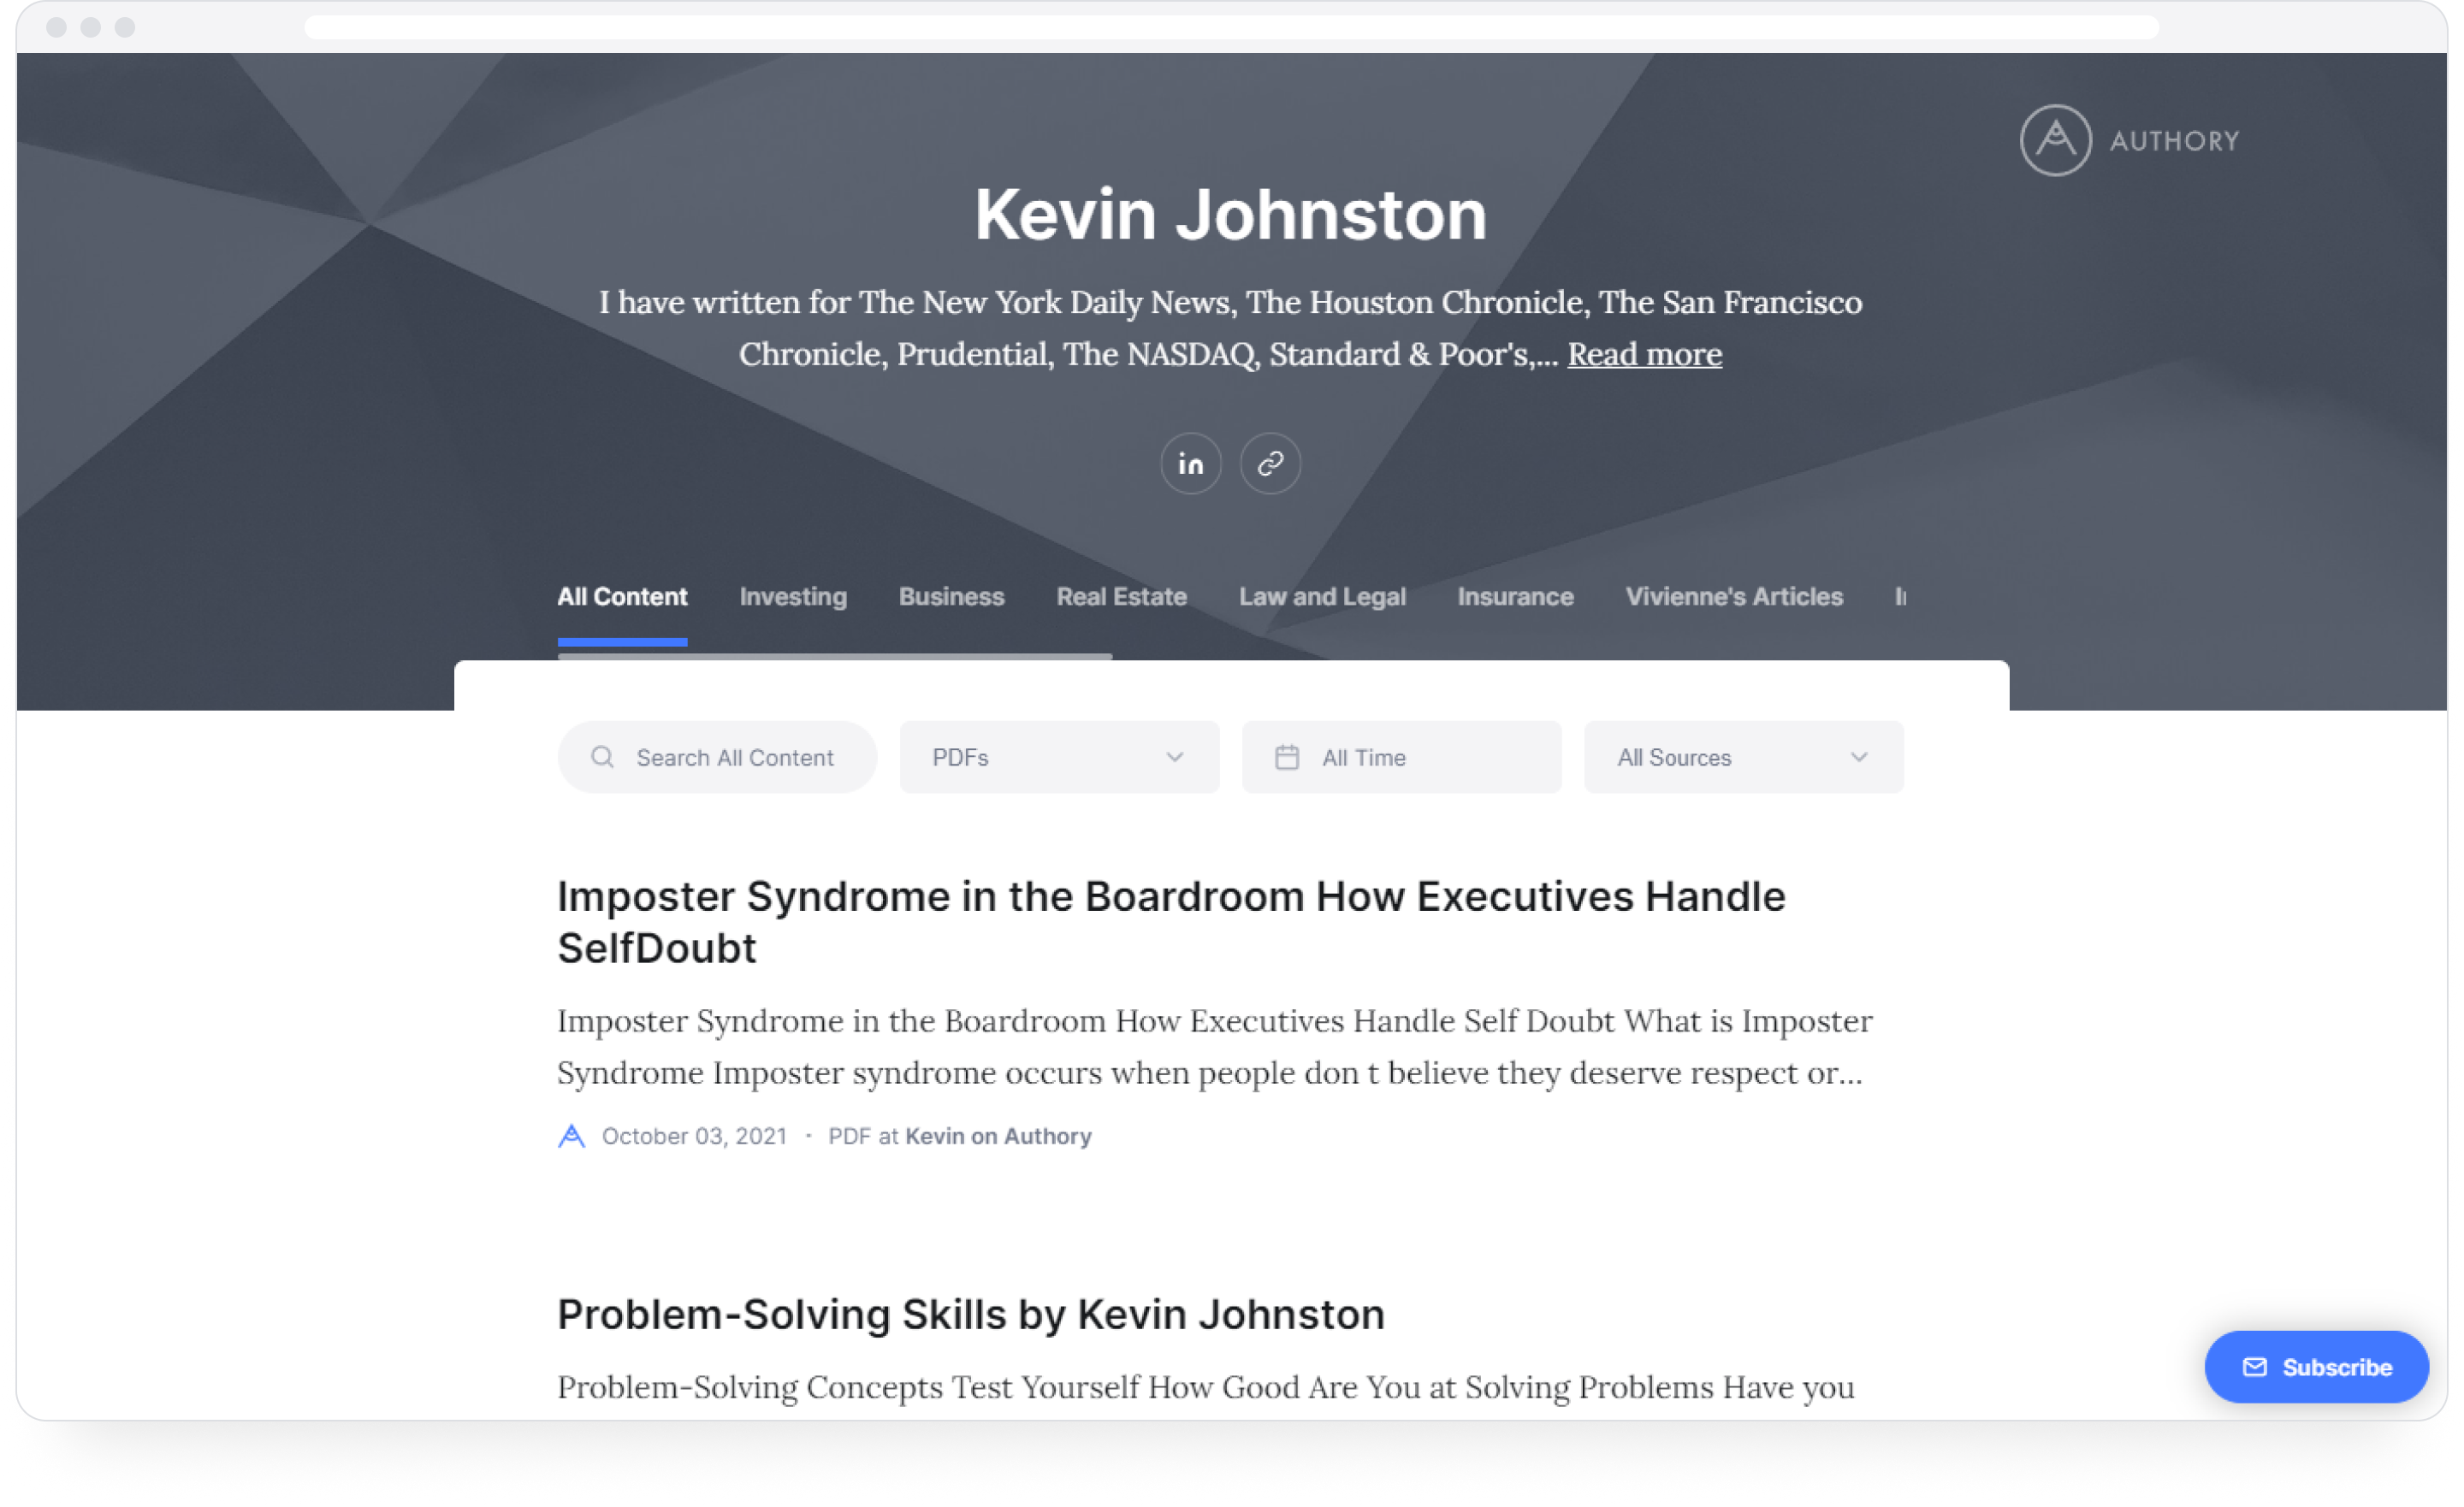Click Problem-Solving Skills article title
This screenshot has width=2464, height=1507.
969,1315
